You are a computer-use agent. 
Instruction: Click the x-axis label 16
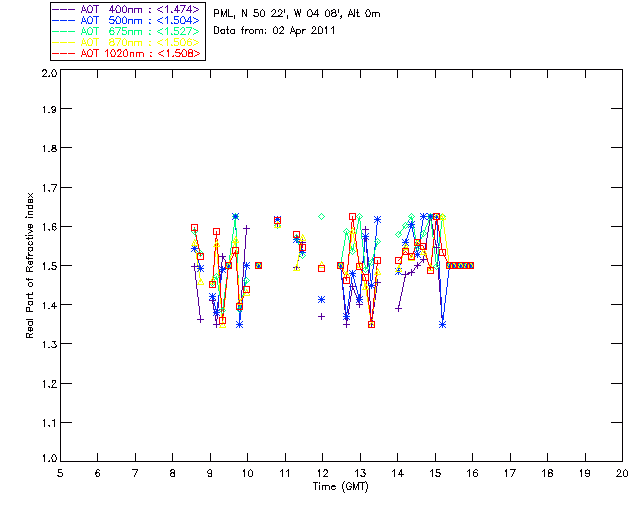473,473
